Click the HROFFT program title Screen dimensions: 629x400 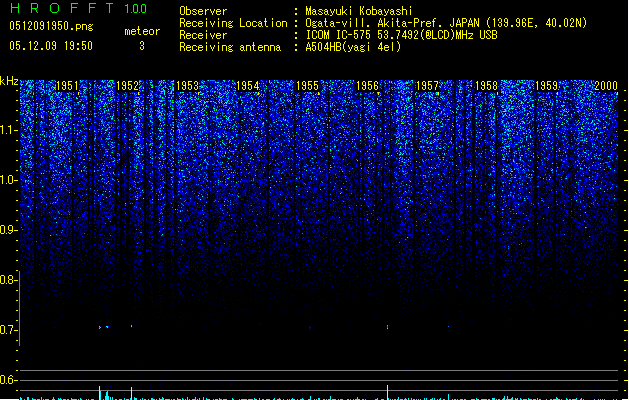point(62,8)
